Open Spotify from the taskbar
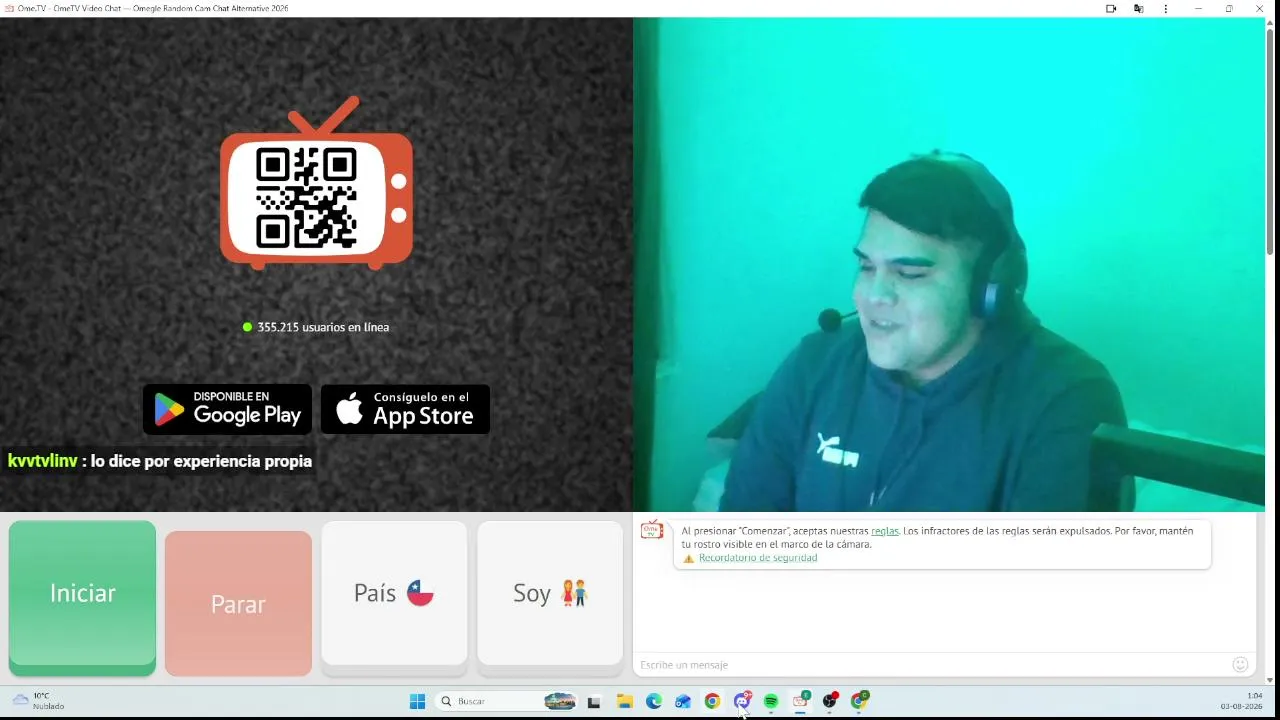This screenshot has width=1280, height=720. [x=771, y=702]
